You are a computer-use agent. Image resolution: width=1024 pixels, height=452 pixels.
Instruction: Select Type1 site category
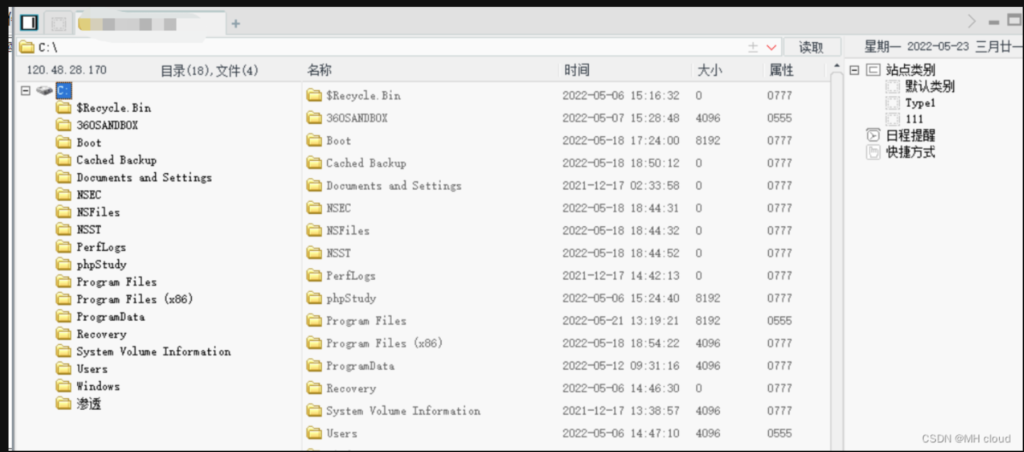click(x=920, y=103)
